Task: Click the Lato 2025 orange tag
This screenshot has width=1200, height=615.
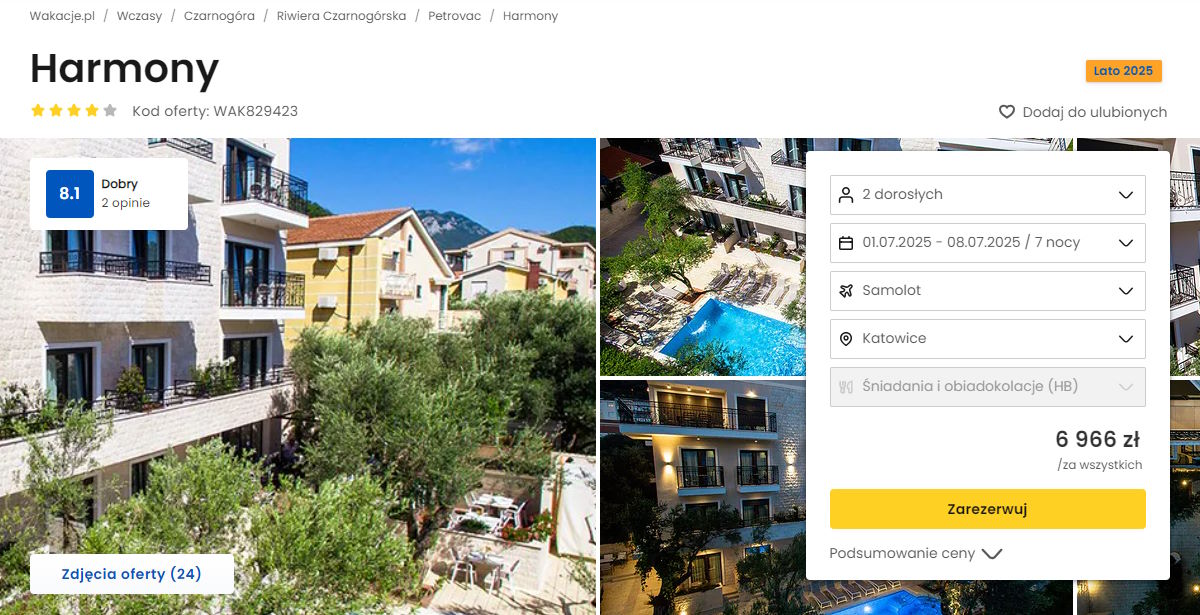Action: pos(1123,71)
